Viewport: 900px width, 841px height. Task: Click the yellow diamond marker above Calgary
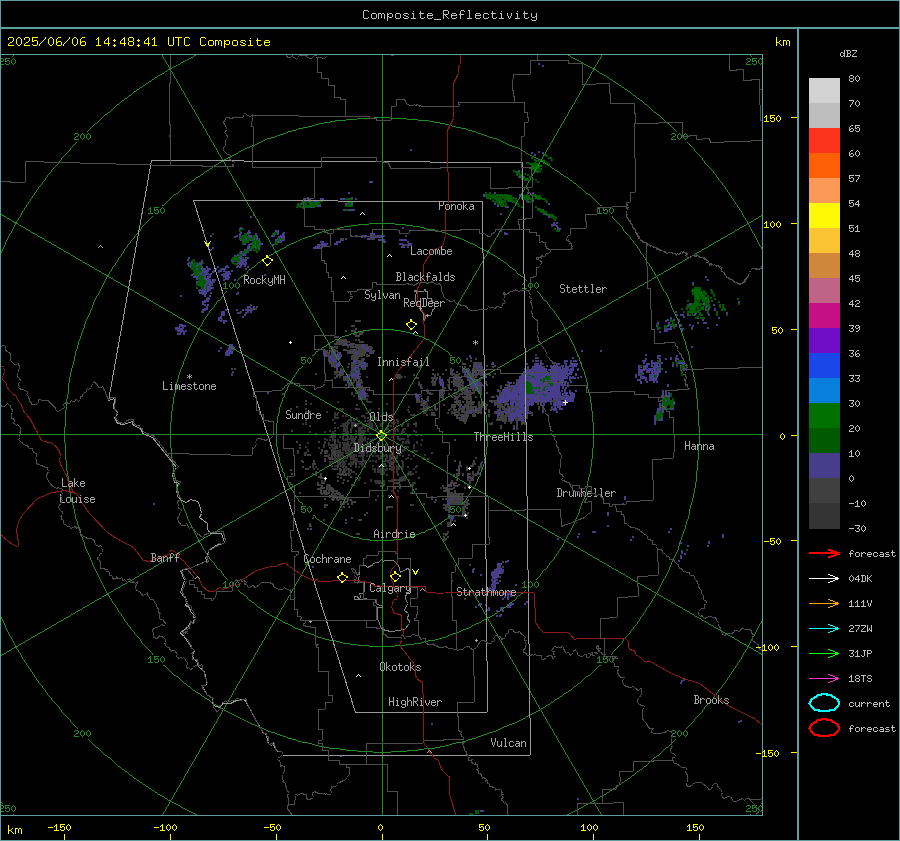395,576
